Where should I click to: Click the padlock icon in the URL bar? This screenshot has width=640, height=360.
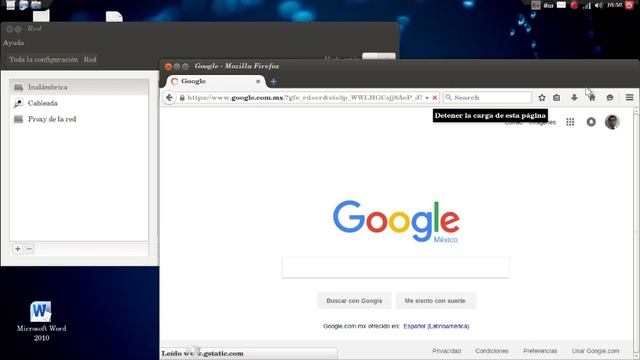pyautogui.click(x=182, y=98)
